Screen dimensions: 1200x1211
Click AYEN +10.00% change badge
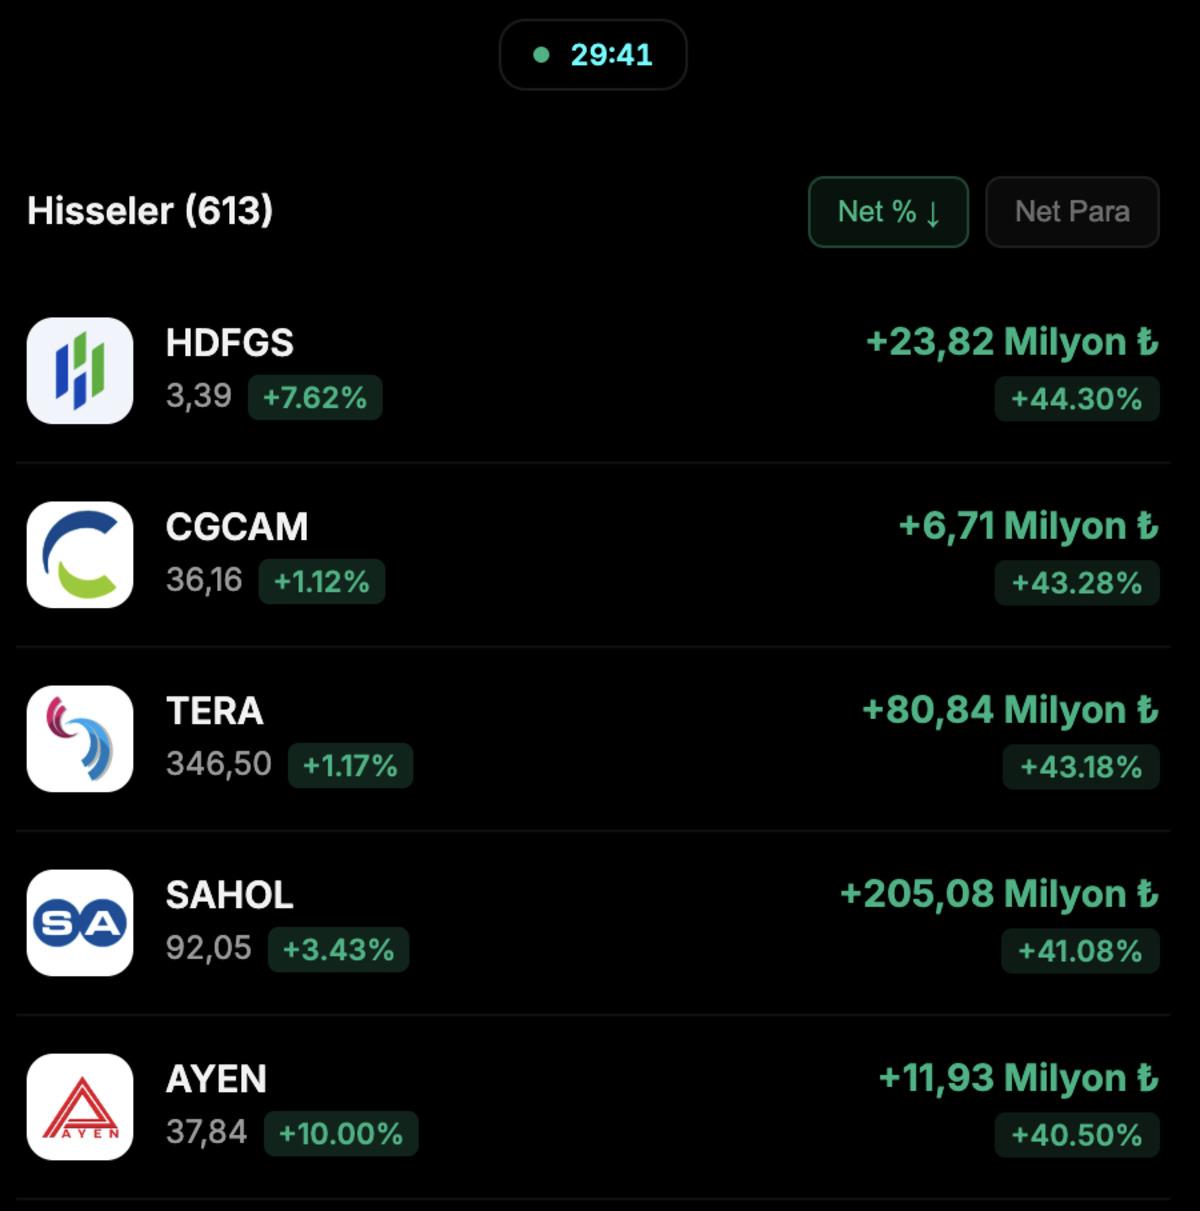[341, 1134]
